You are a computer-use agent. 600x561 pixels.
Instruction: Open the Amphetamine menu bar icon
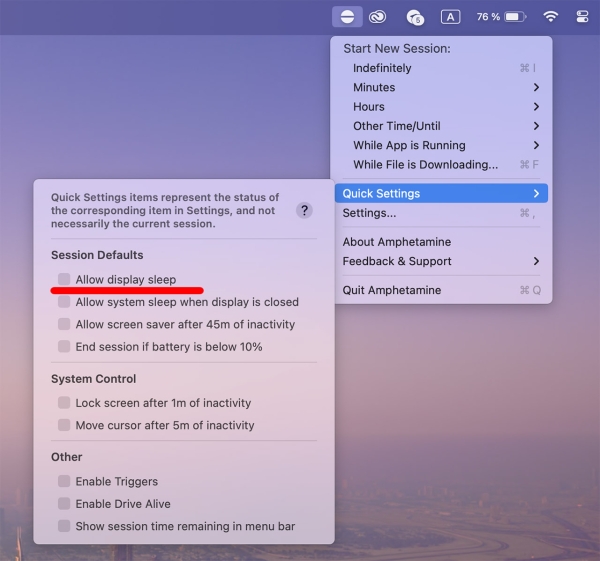tap(347, 17)
